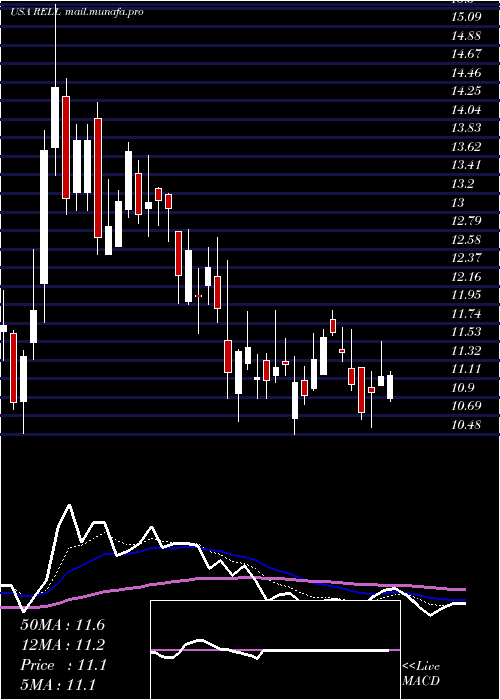
Task: Select the 14.67 price axis label
Action: 467,54
